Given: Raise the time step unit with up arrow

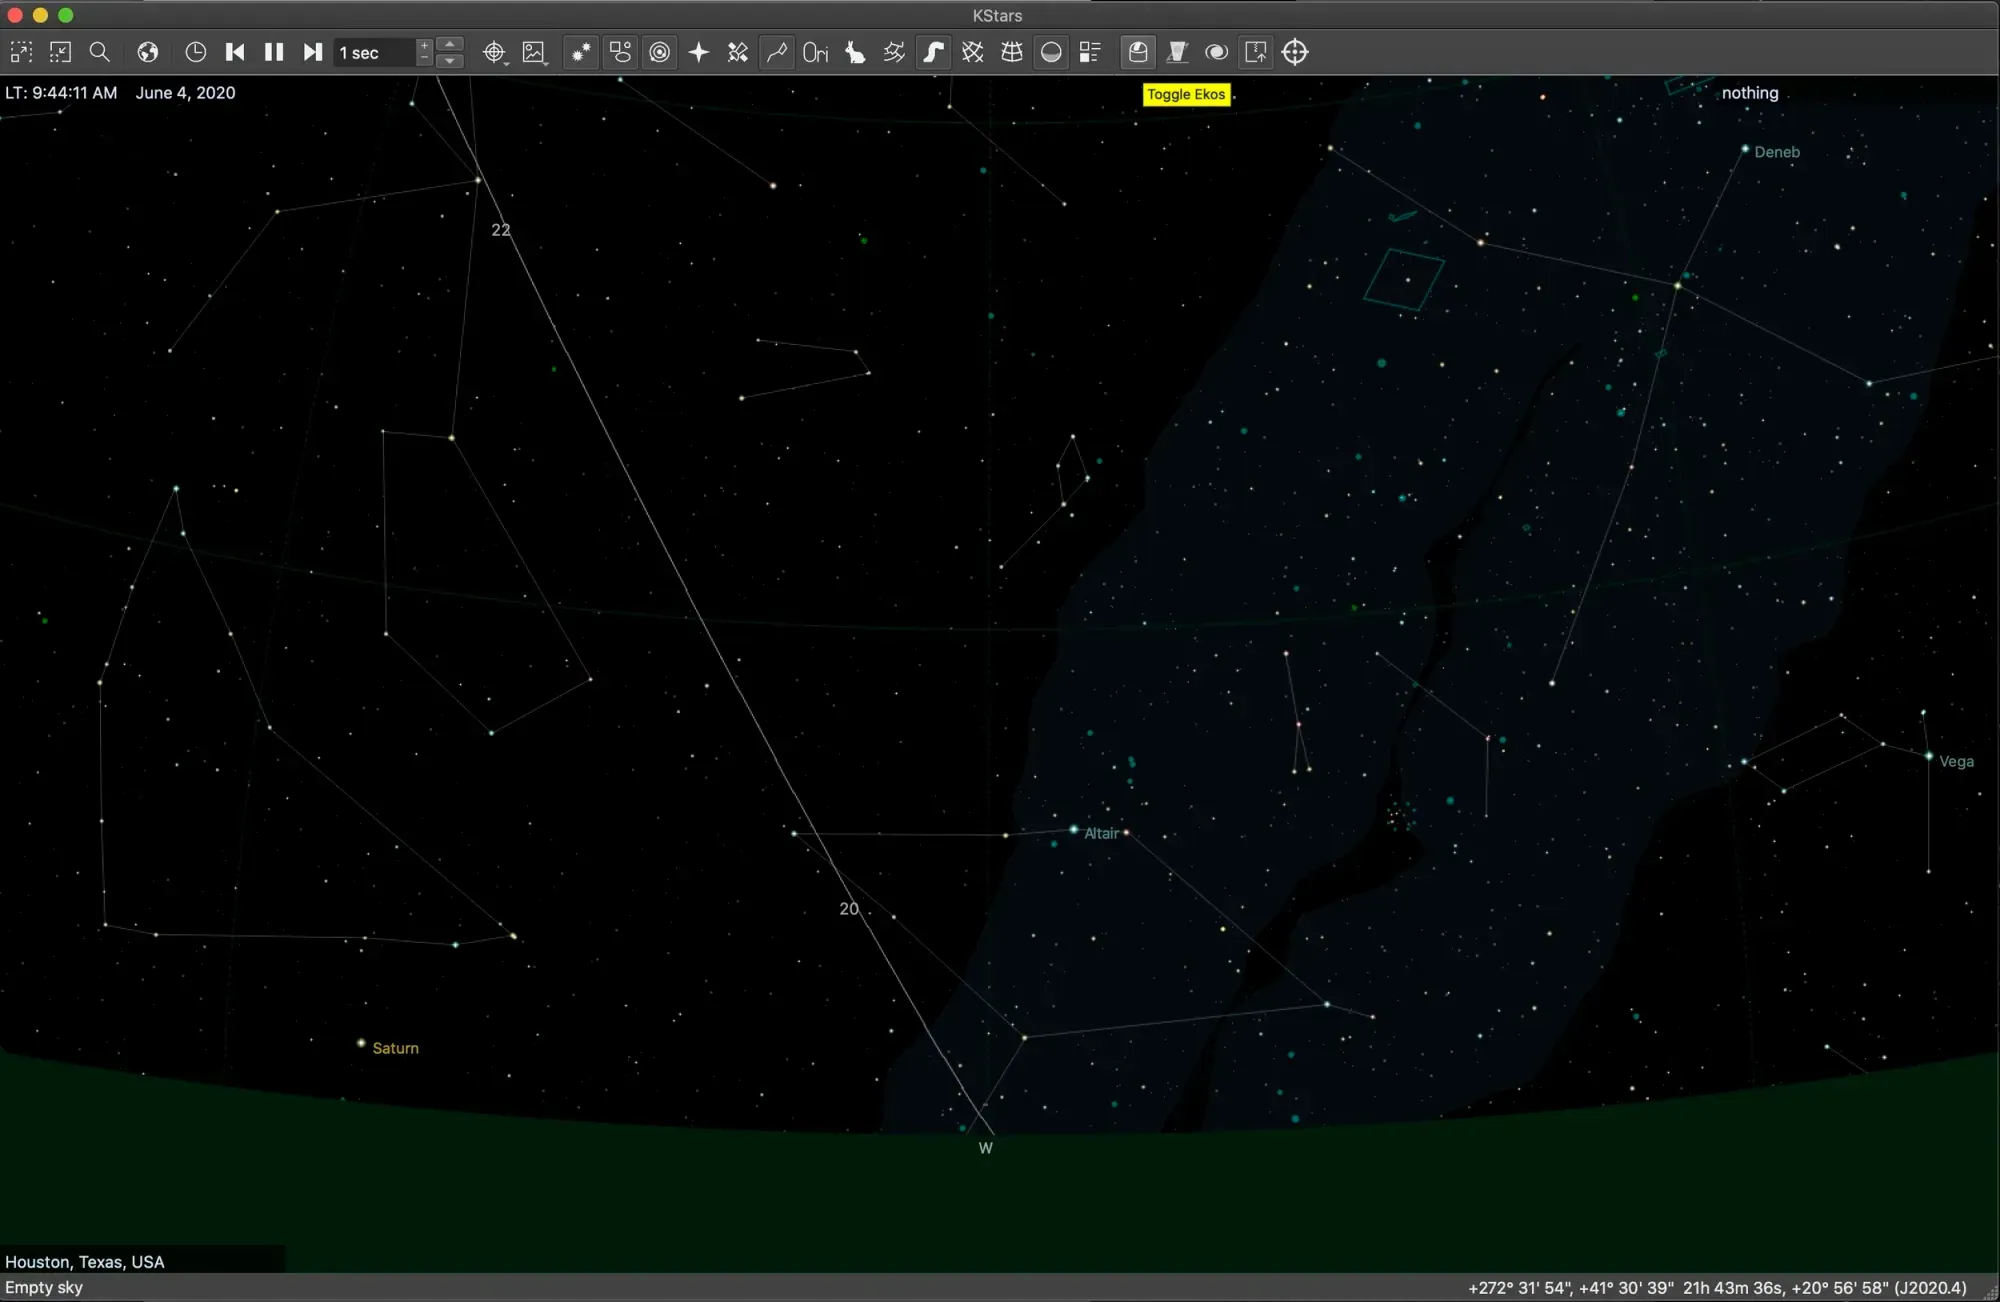Looking at the screenshot, I should click(x=451, y=44).
